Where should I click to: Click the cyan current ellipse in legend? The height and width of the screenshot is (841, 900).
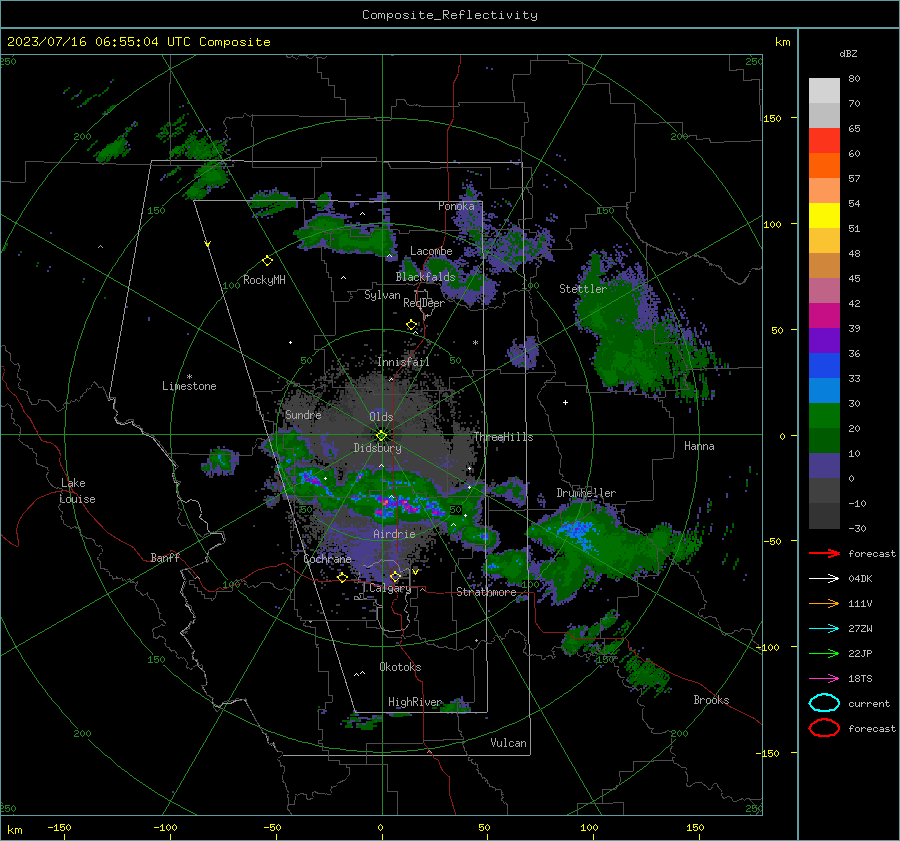point(824,703)
